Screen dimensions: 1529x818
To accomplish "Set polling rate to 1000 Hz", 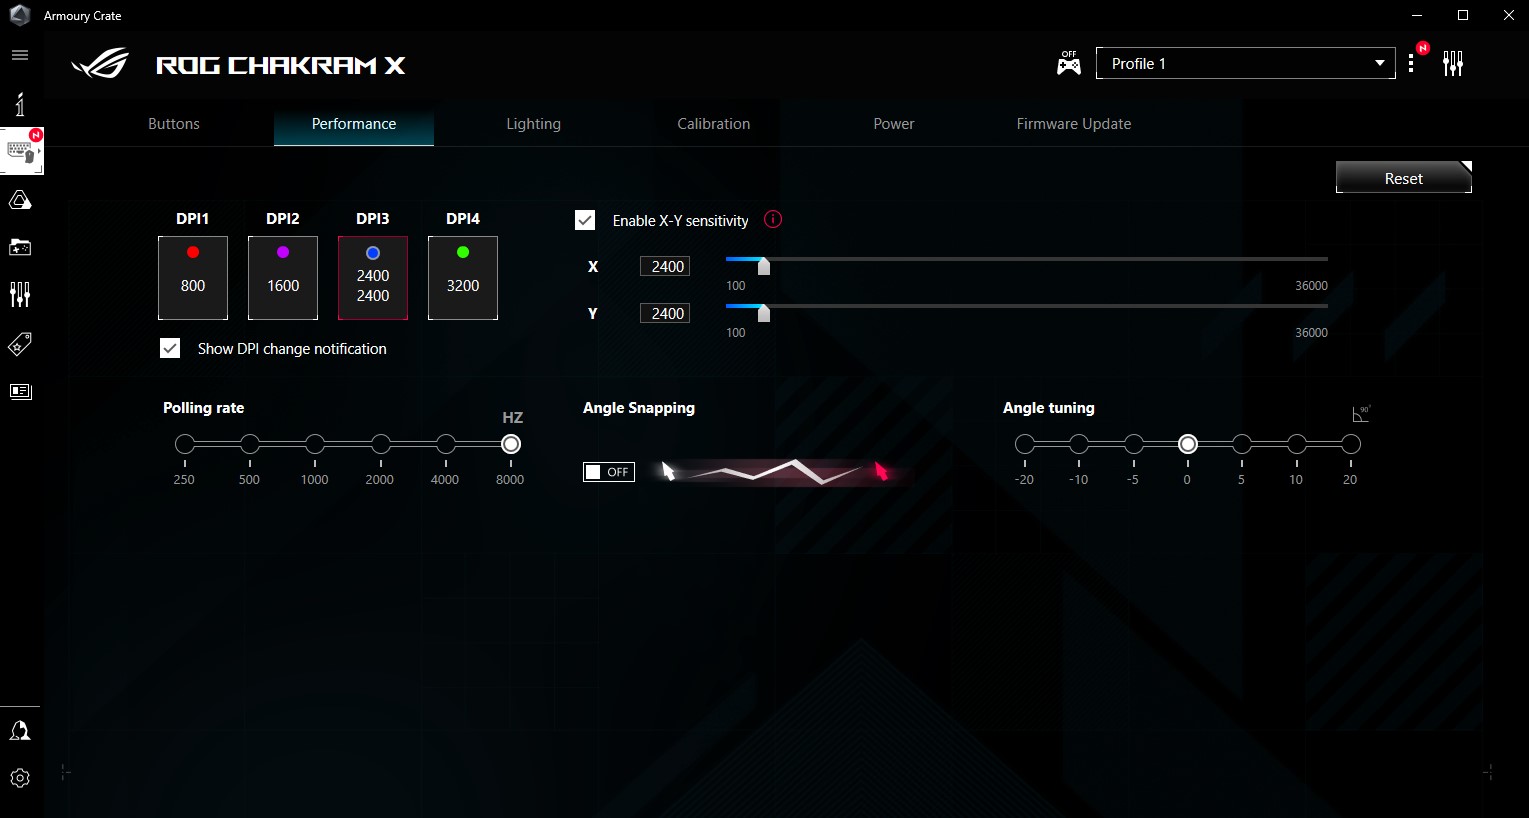I will [315, 444].
